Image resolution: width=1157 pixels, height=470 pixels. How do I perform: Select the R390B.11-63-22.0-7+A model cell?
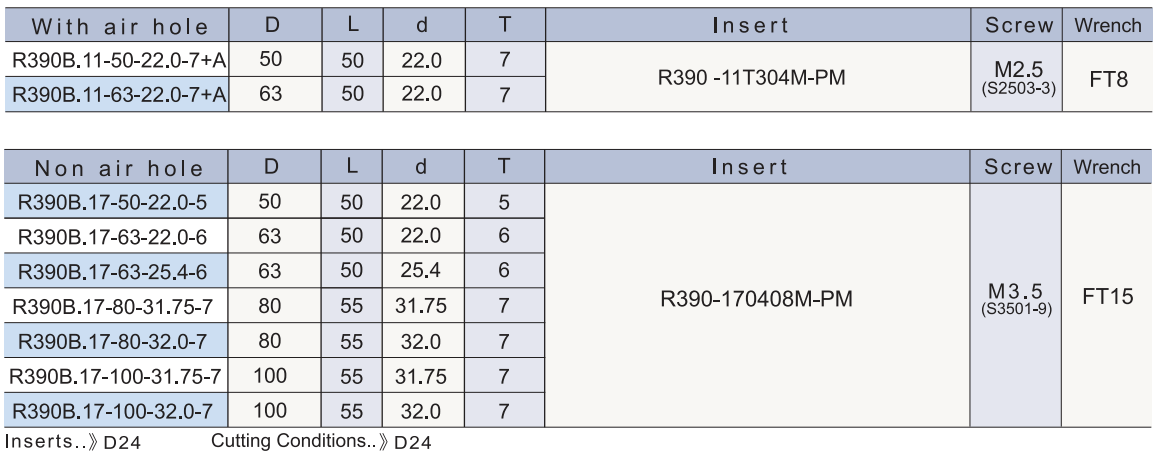coord(115,96)
